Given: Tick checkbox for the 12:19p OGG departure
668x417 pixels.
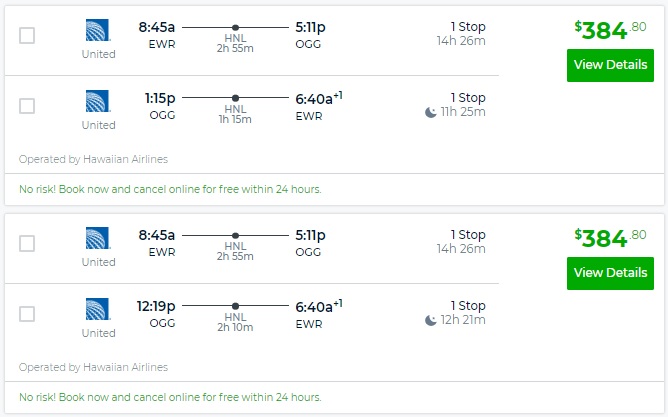Looking at the screenshot, I should pyautogui.click(x=27, y=314).
